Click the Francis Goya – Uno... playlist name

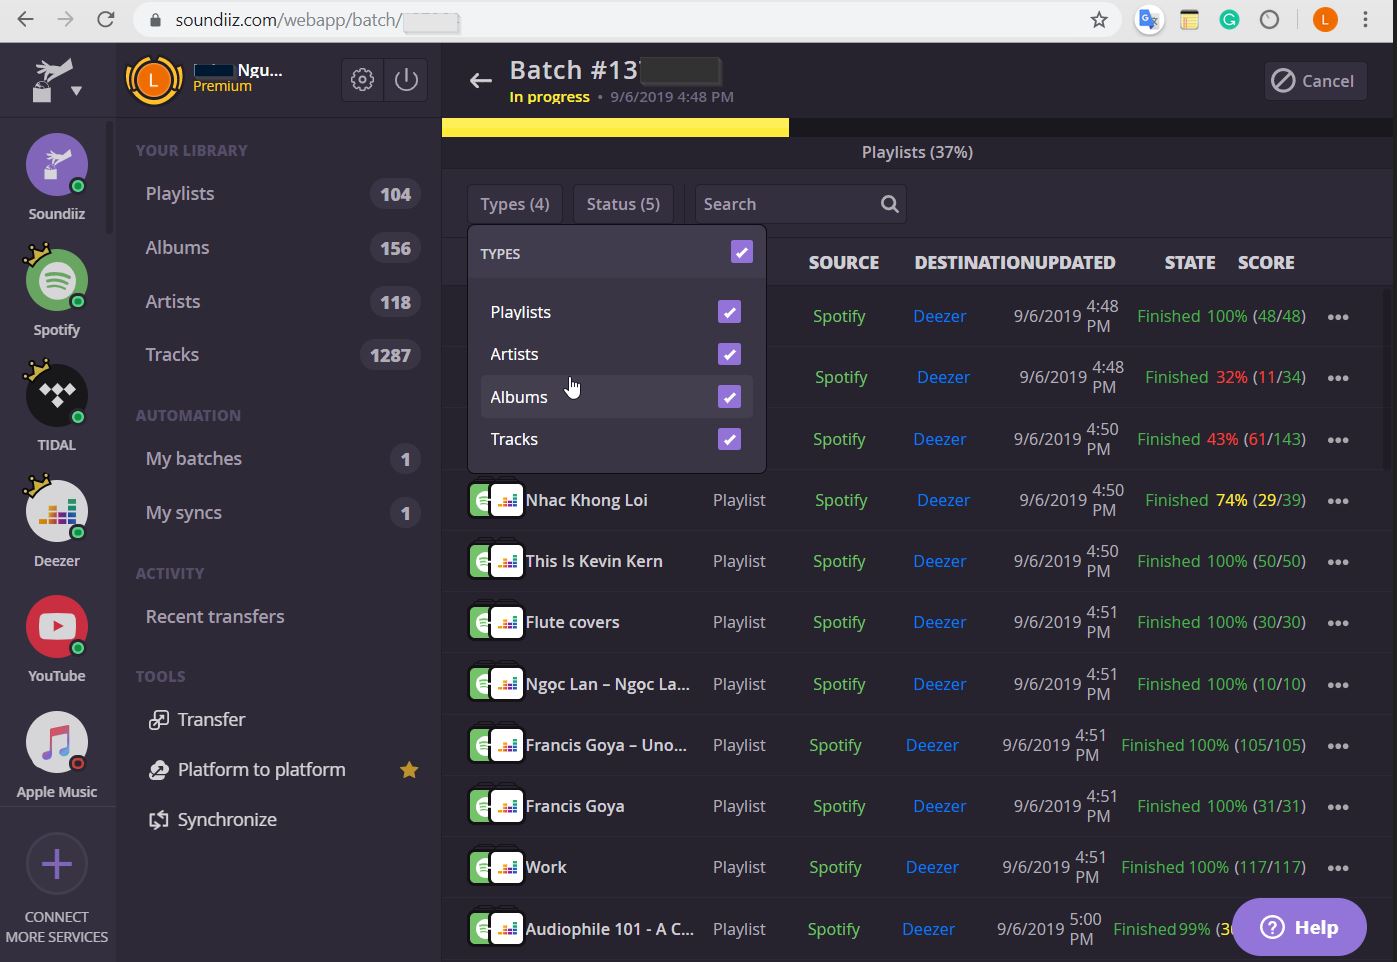[x=606, y=745]
